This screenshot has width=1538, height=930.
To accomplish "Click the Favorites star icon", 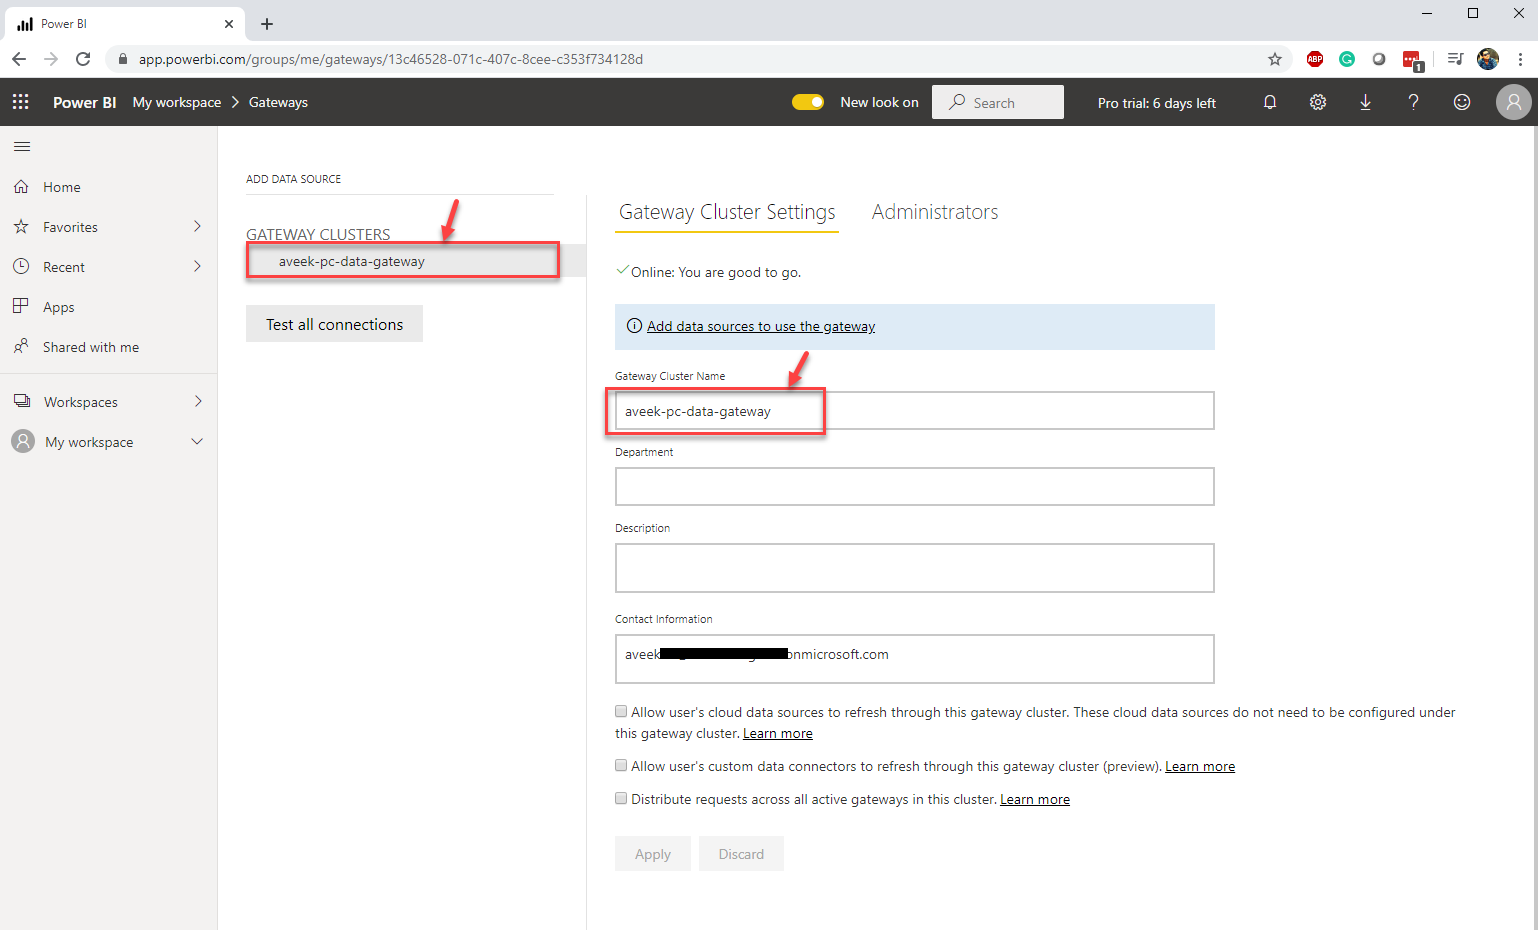I will coord(21,227).
